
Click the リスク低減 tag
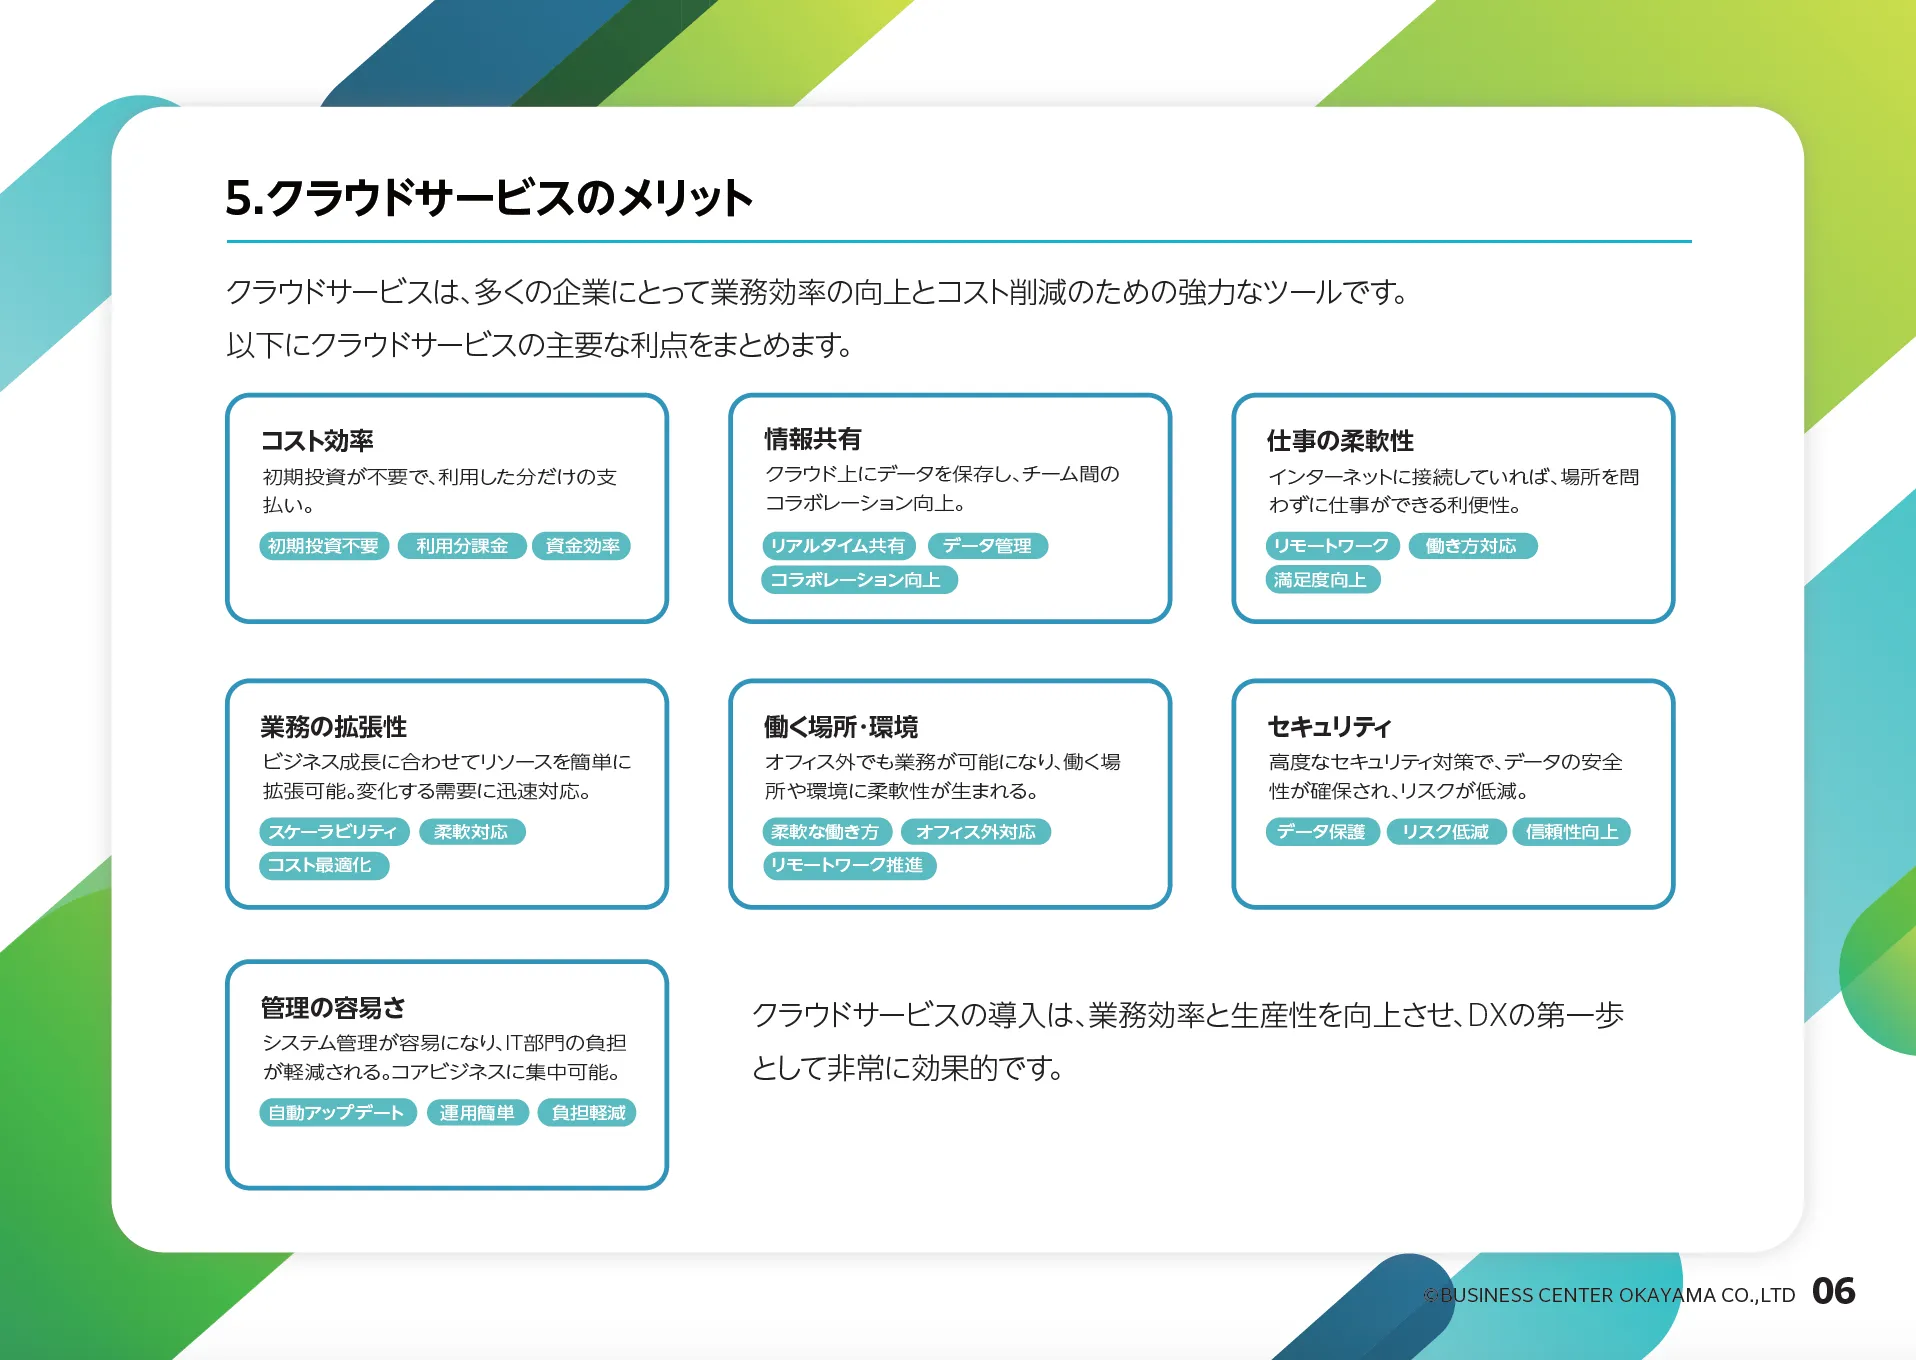coord(1446,832)
